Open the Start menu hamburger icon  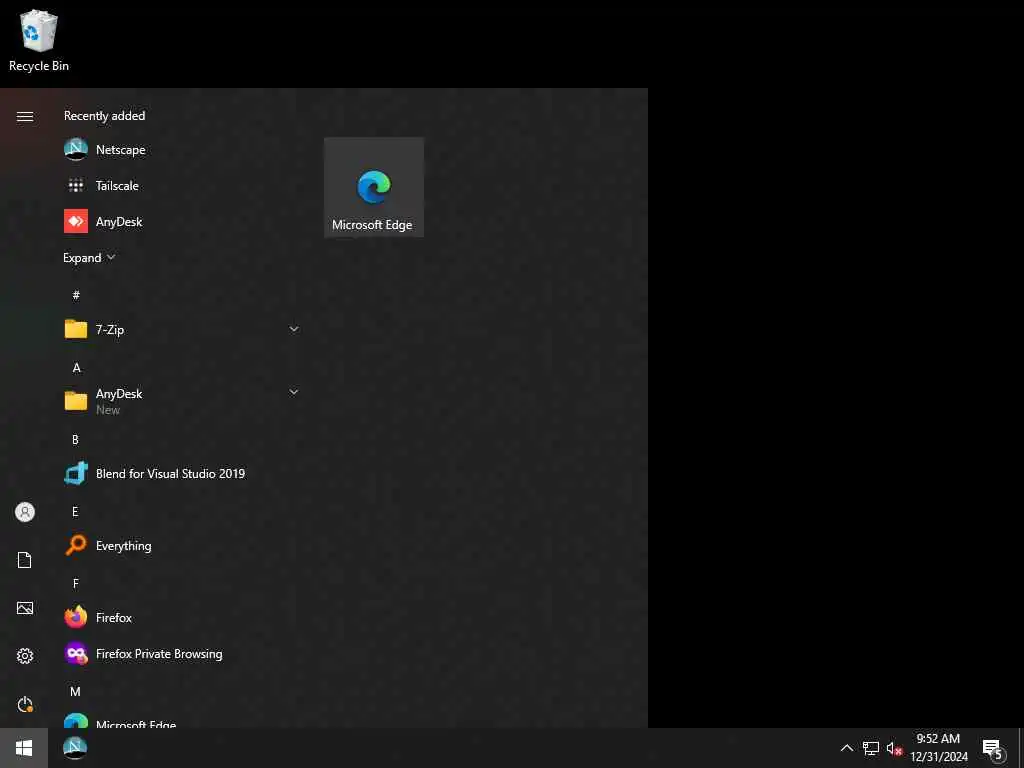25,116
